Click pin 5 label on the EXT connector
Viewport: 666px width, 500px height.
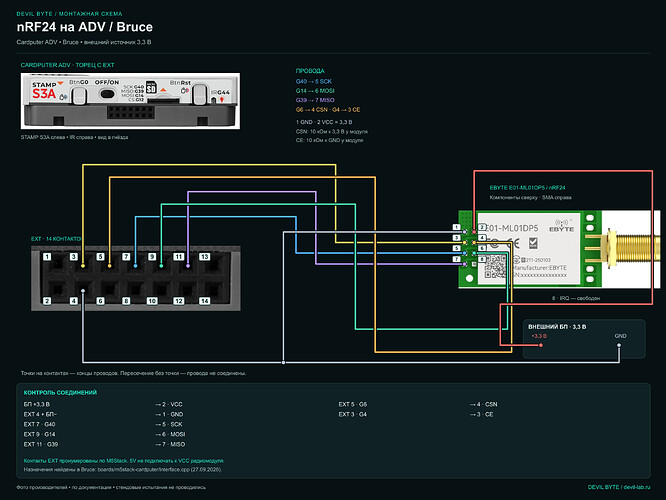(x=100, y=257)
